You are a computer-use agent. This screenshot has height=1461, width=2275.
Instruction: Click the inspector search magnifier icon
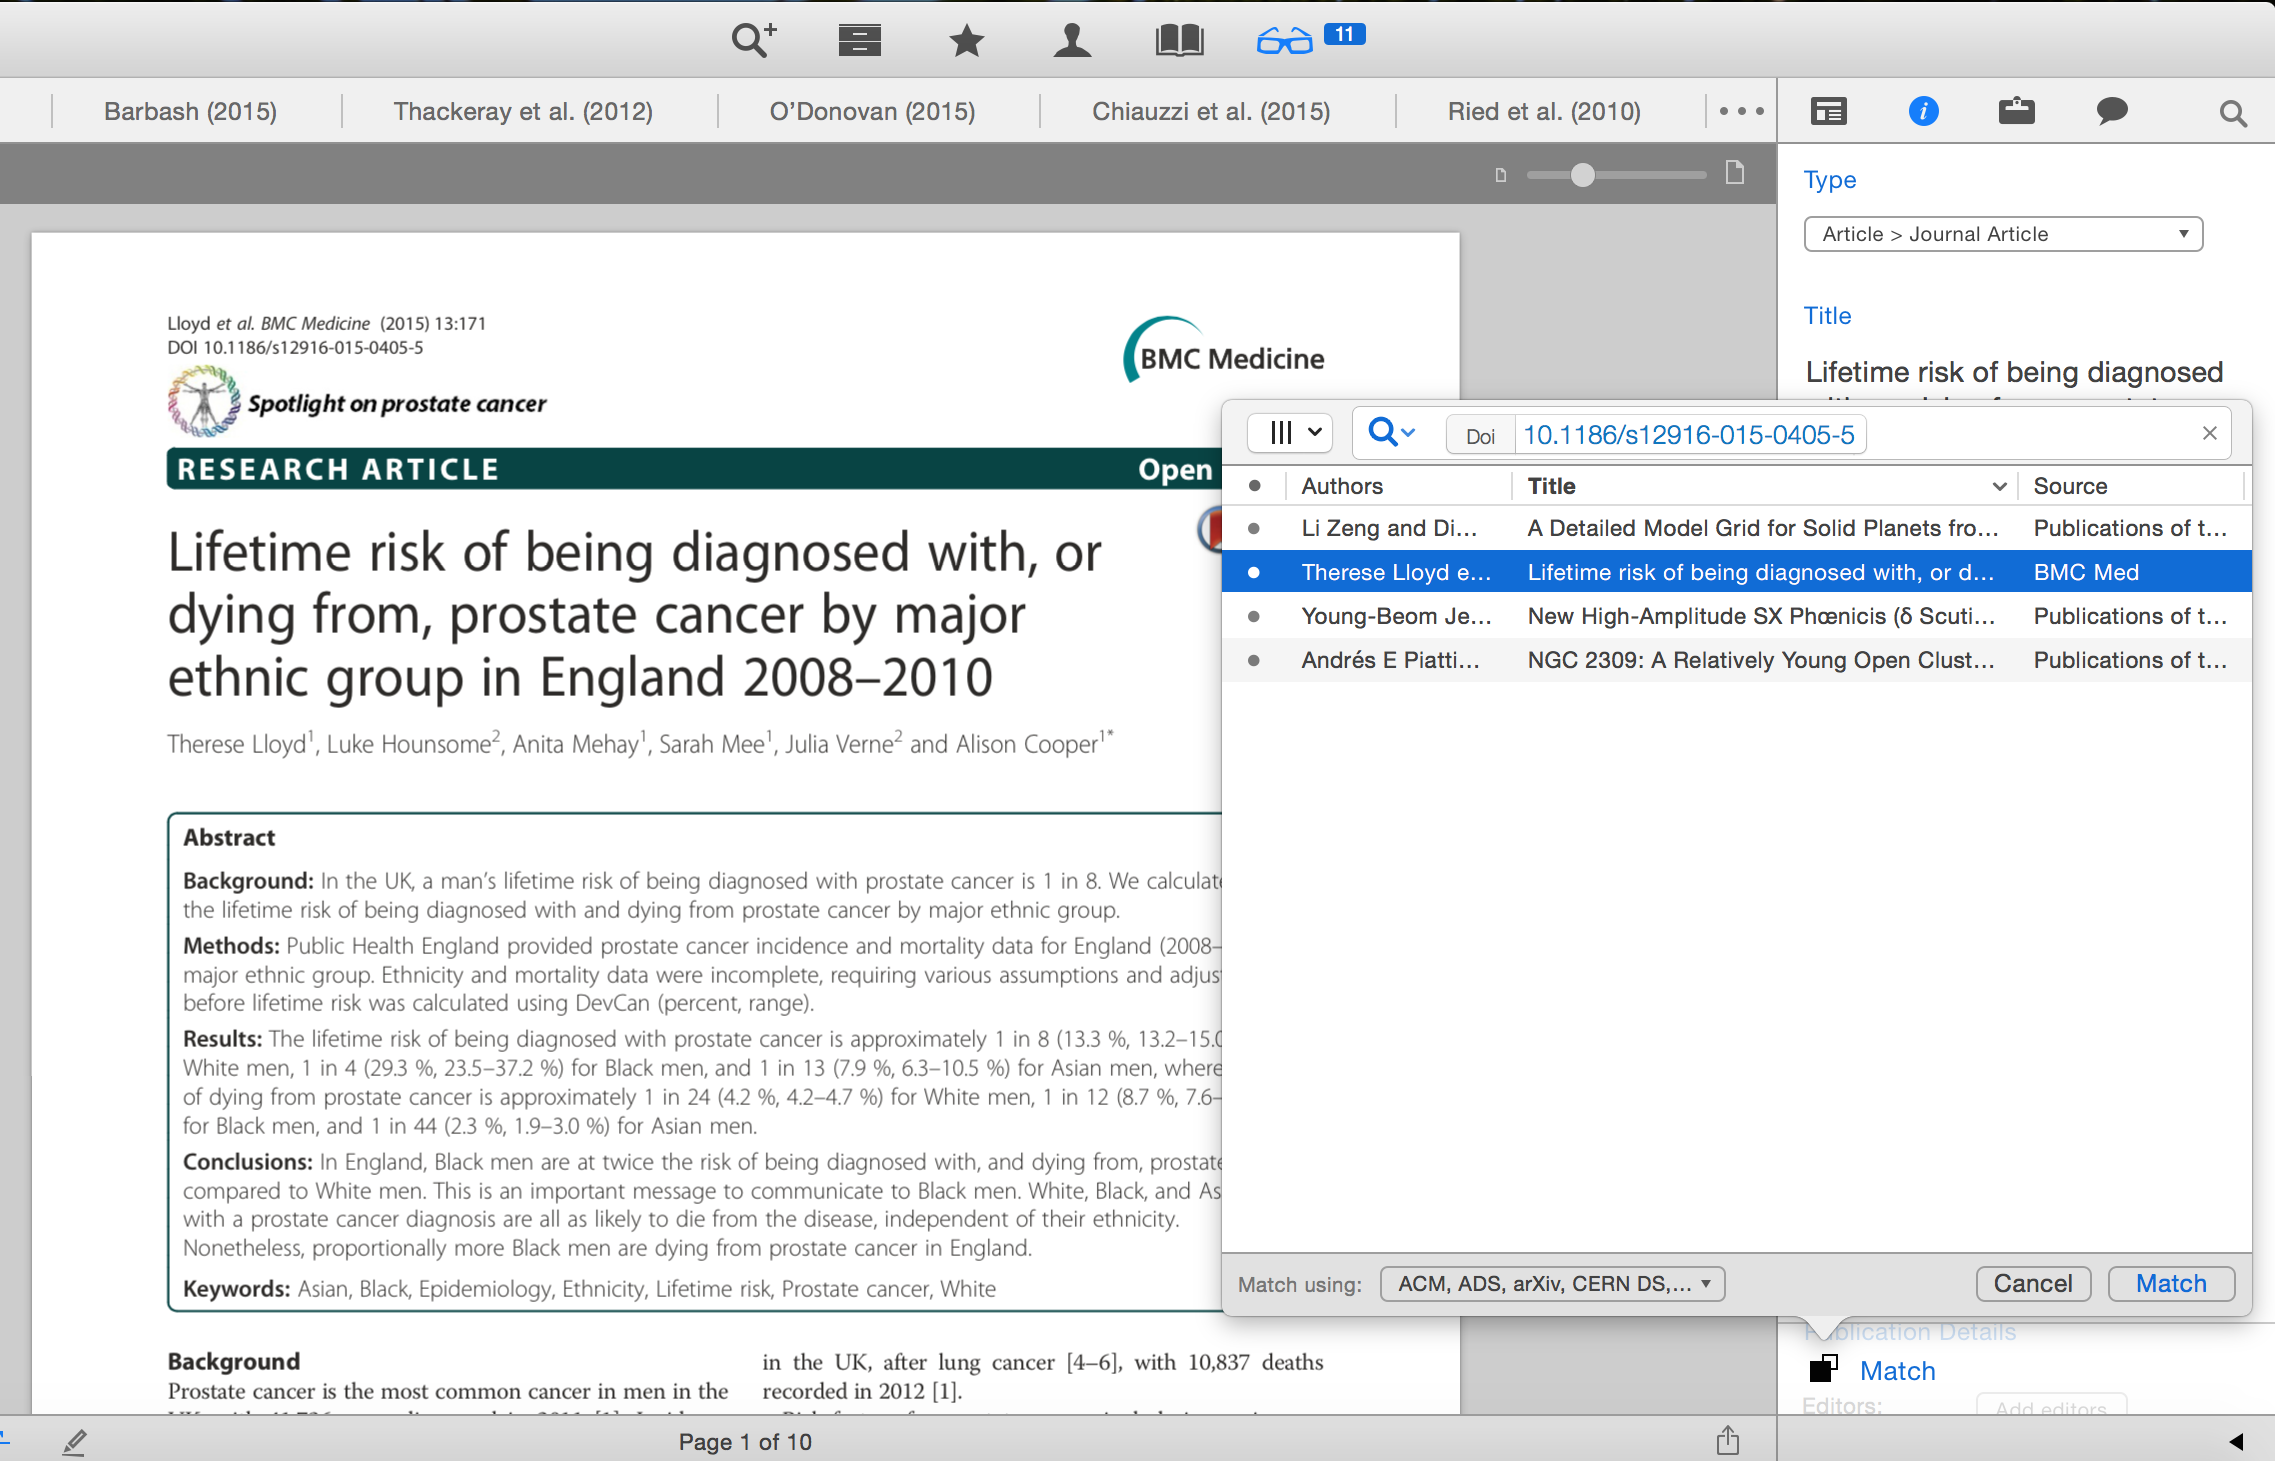click(x=2233, y=113)
